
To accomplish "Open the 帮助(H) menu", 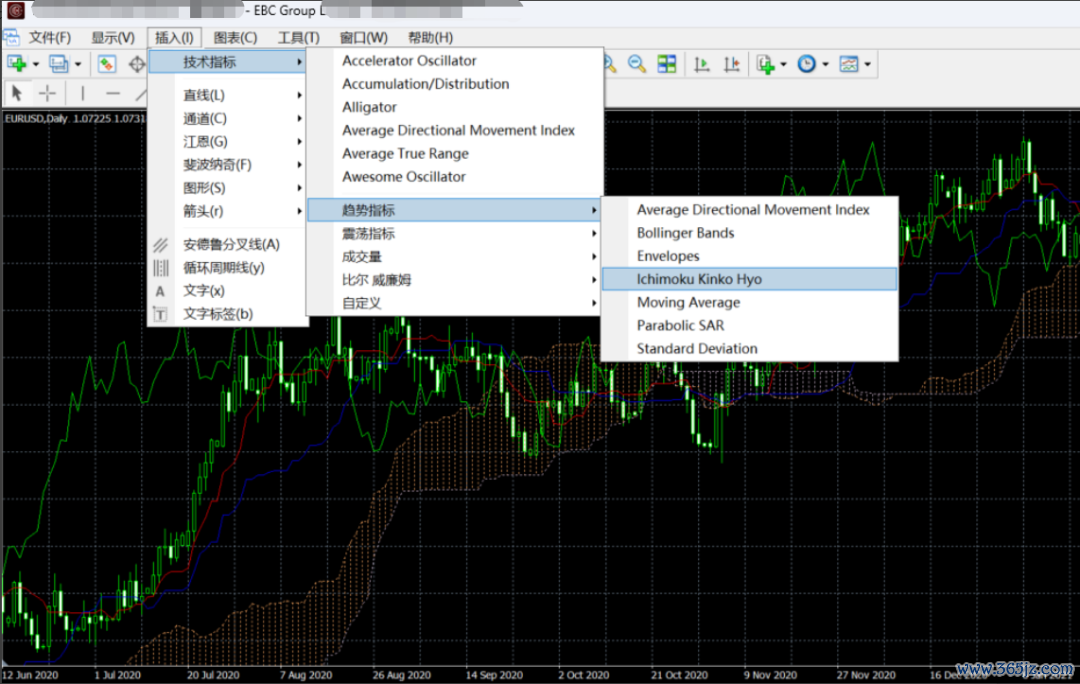I will (430, 37).
